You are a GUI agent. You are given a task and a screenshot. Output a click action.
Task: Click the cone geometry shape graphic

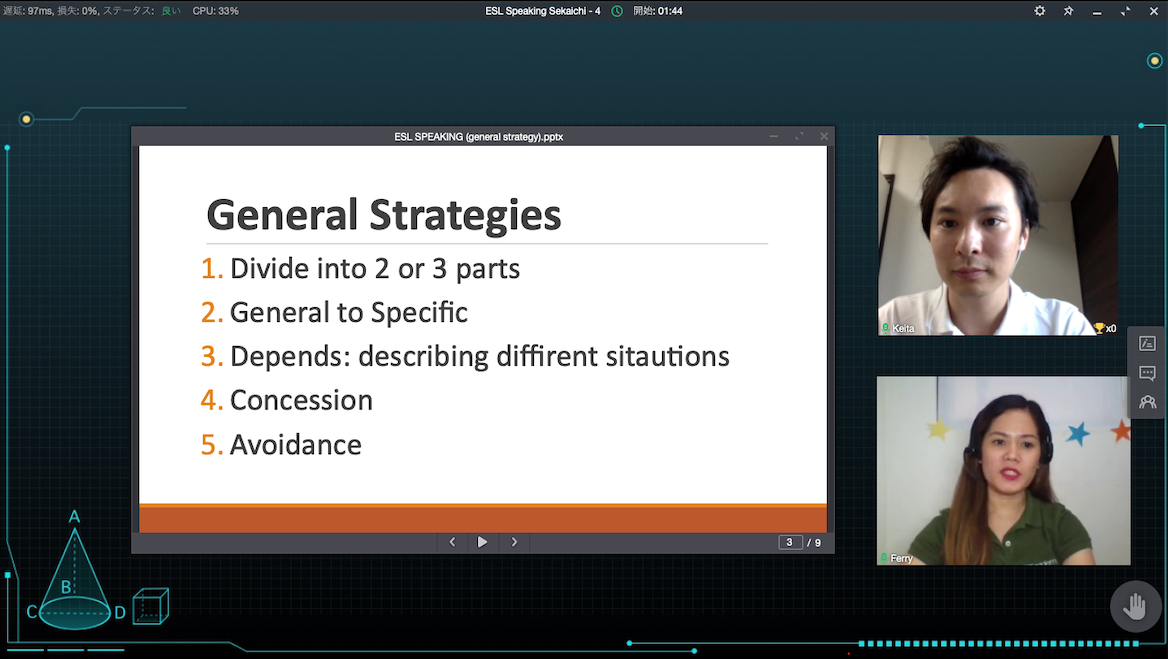74,580
